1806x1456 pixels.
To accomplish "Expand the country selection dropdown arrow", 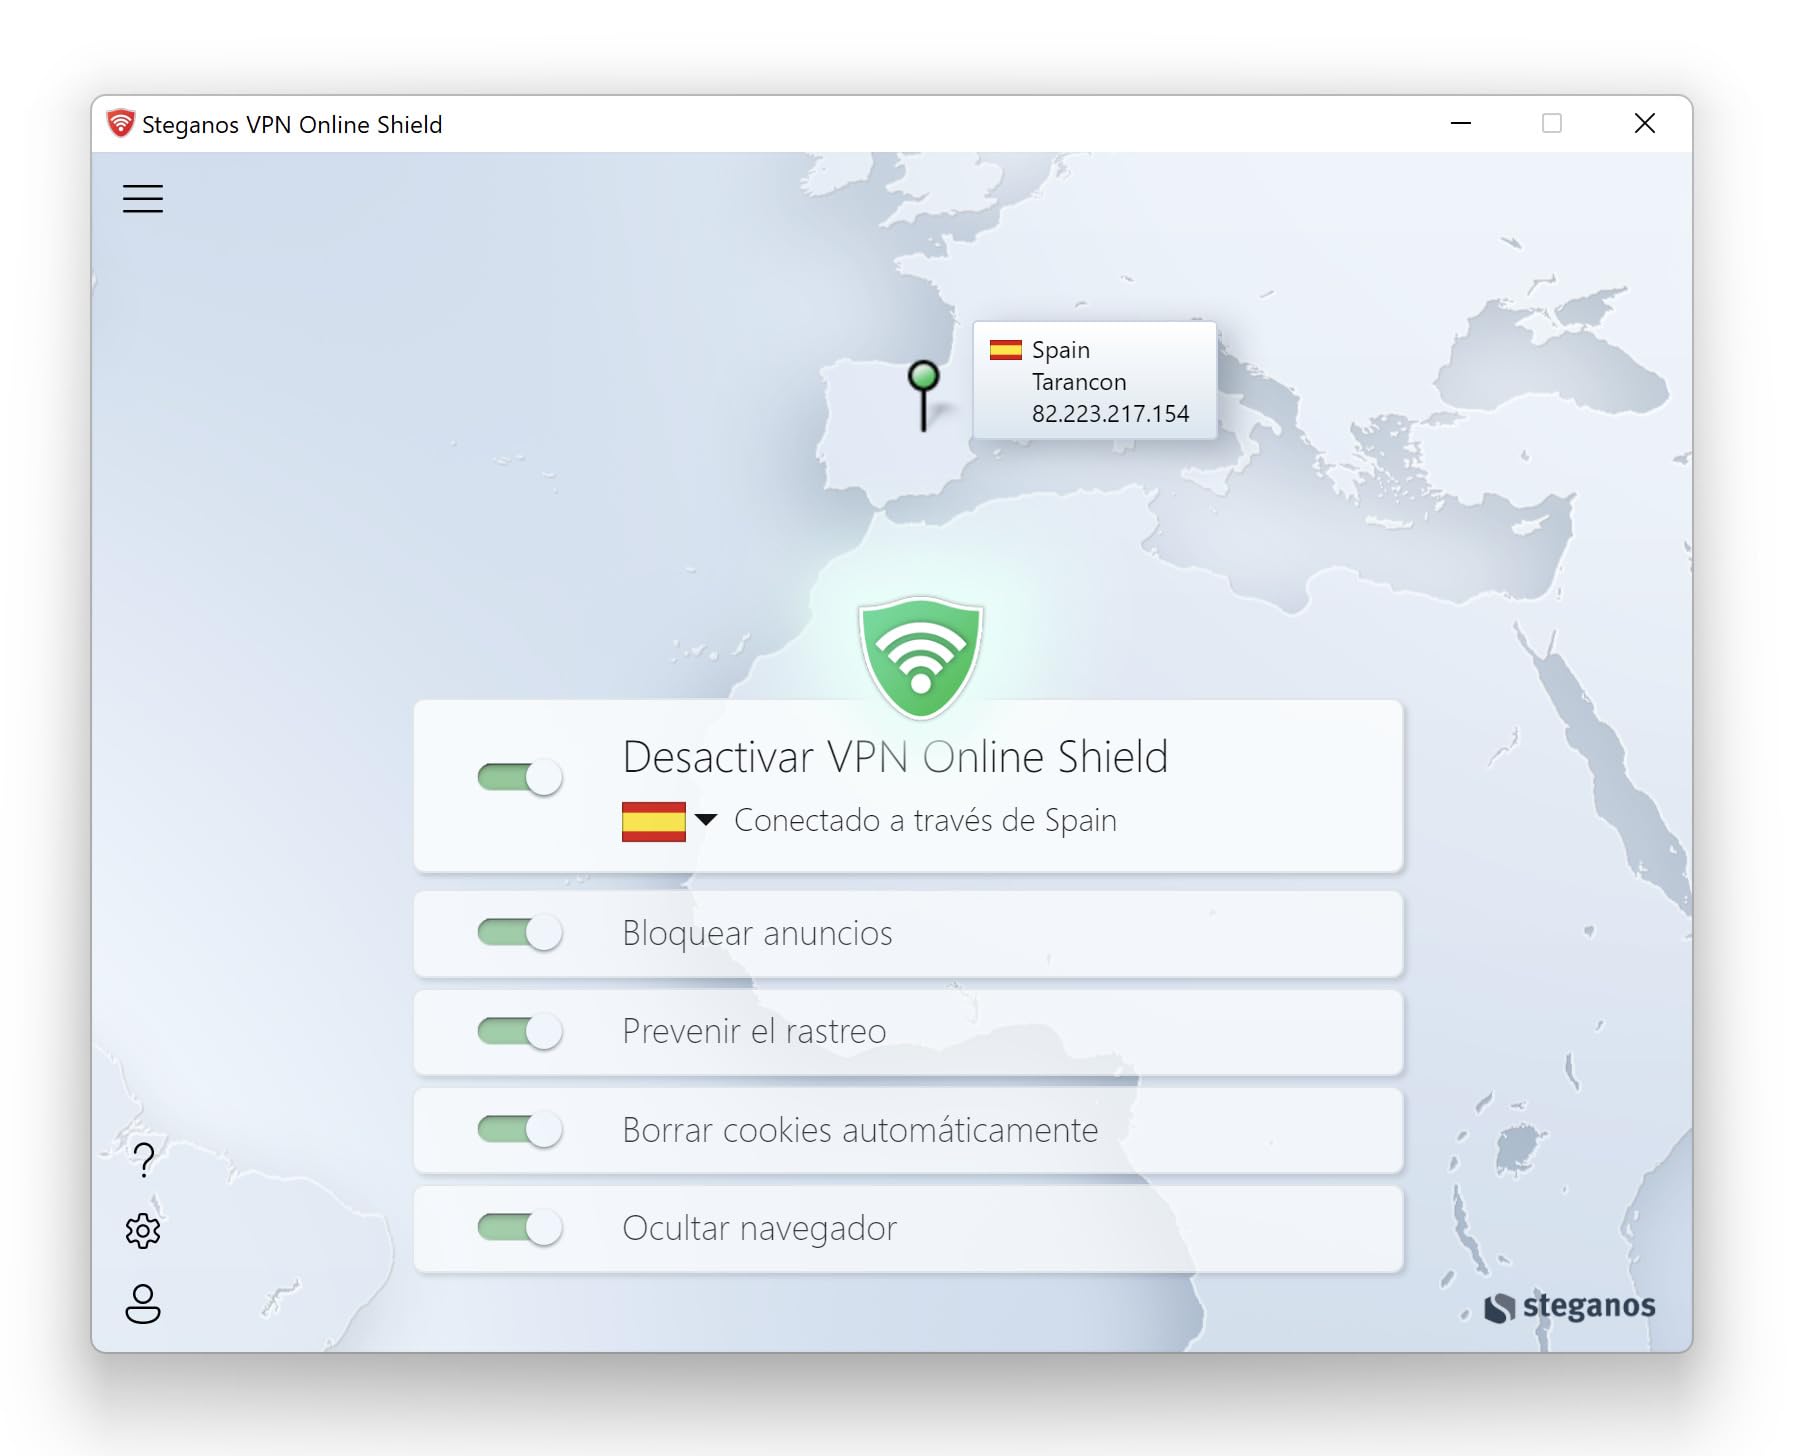I will (706, 820).
